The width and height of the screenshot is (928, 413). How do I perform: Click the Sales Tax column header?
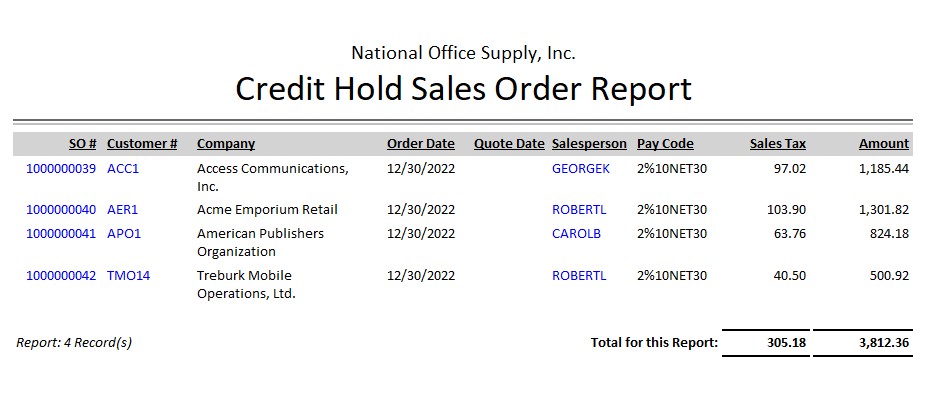pos(778,144)
